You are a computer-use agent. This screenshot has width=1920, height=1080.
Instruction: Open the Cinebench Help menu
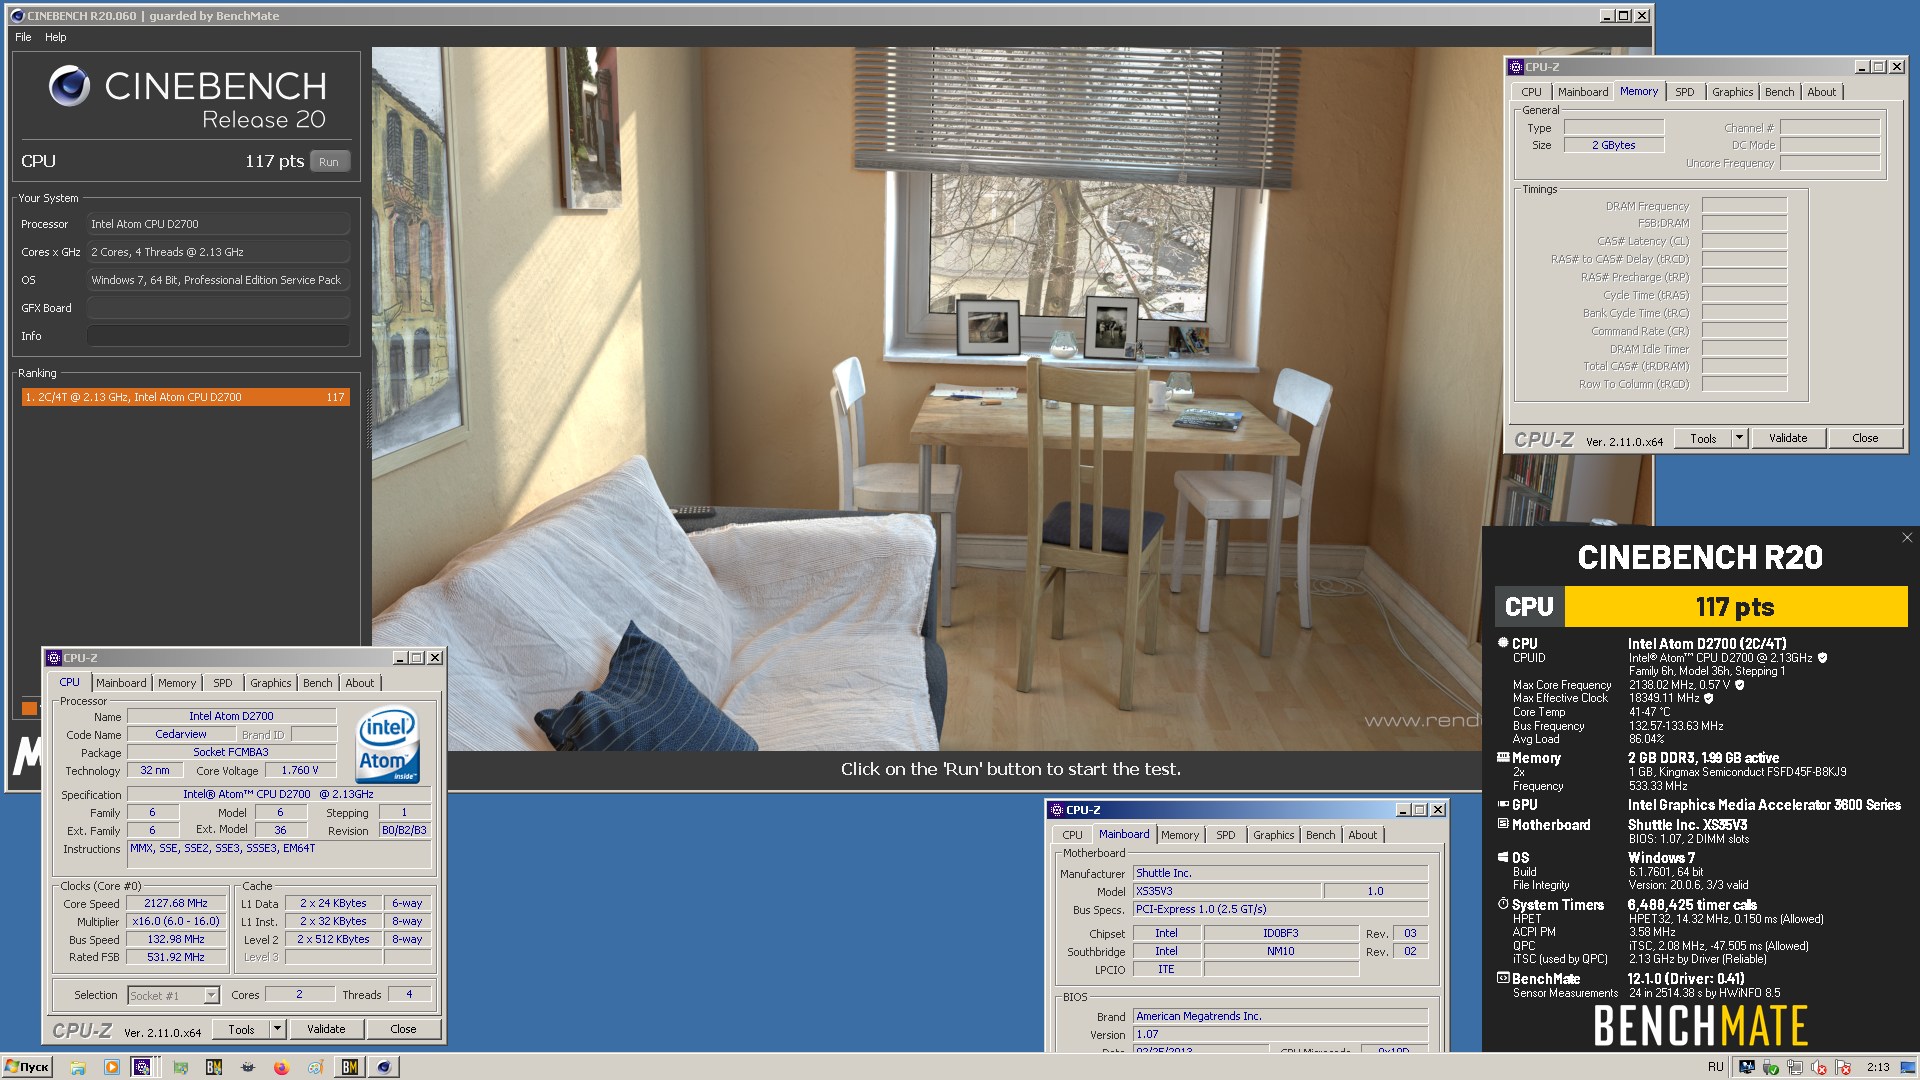56,37
